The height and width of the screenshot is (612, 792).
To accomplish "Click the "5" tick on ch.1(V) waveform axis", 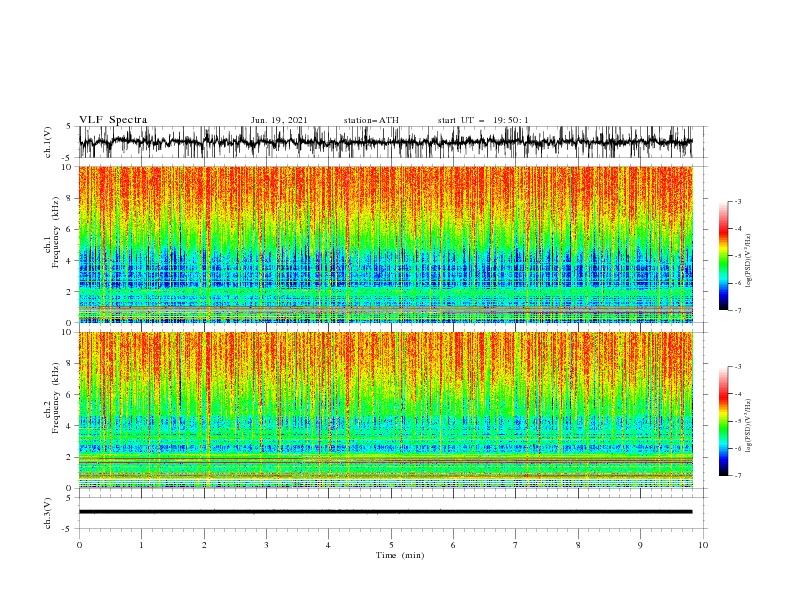I will [x=69, y=126].
